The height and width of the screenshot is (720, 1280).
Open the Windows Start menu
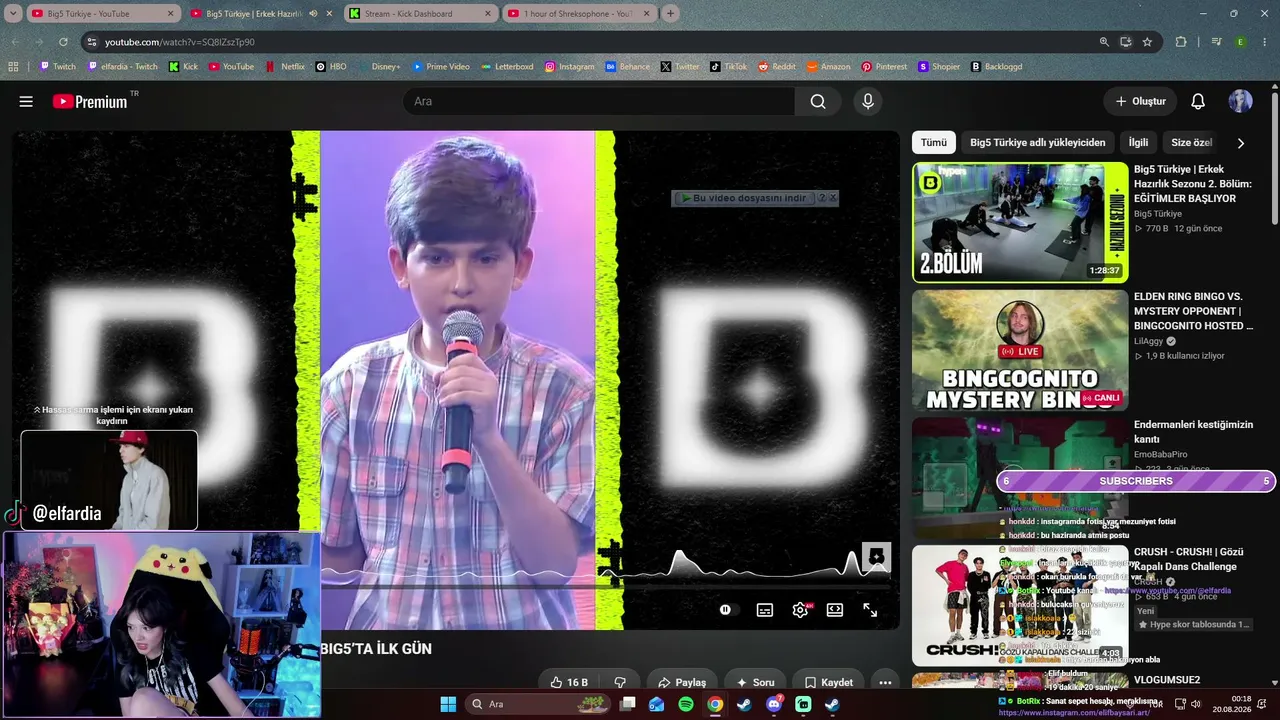tap(448, 704)
